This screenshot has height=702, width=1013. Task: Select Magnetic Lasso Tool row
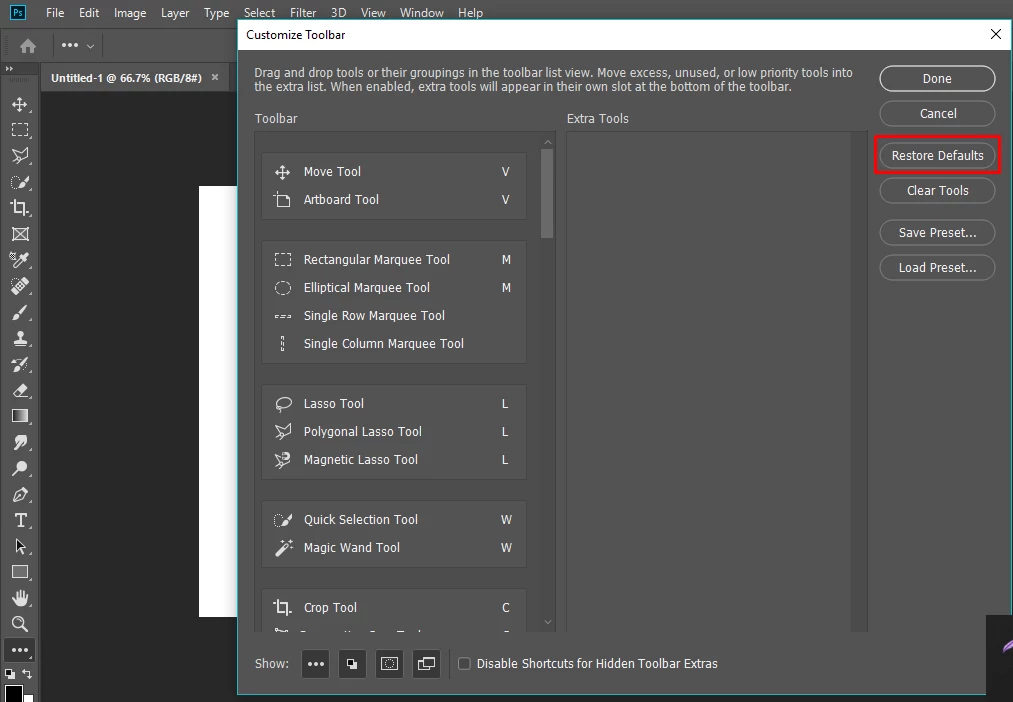pyautogui.click(x=393, y=460)
